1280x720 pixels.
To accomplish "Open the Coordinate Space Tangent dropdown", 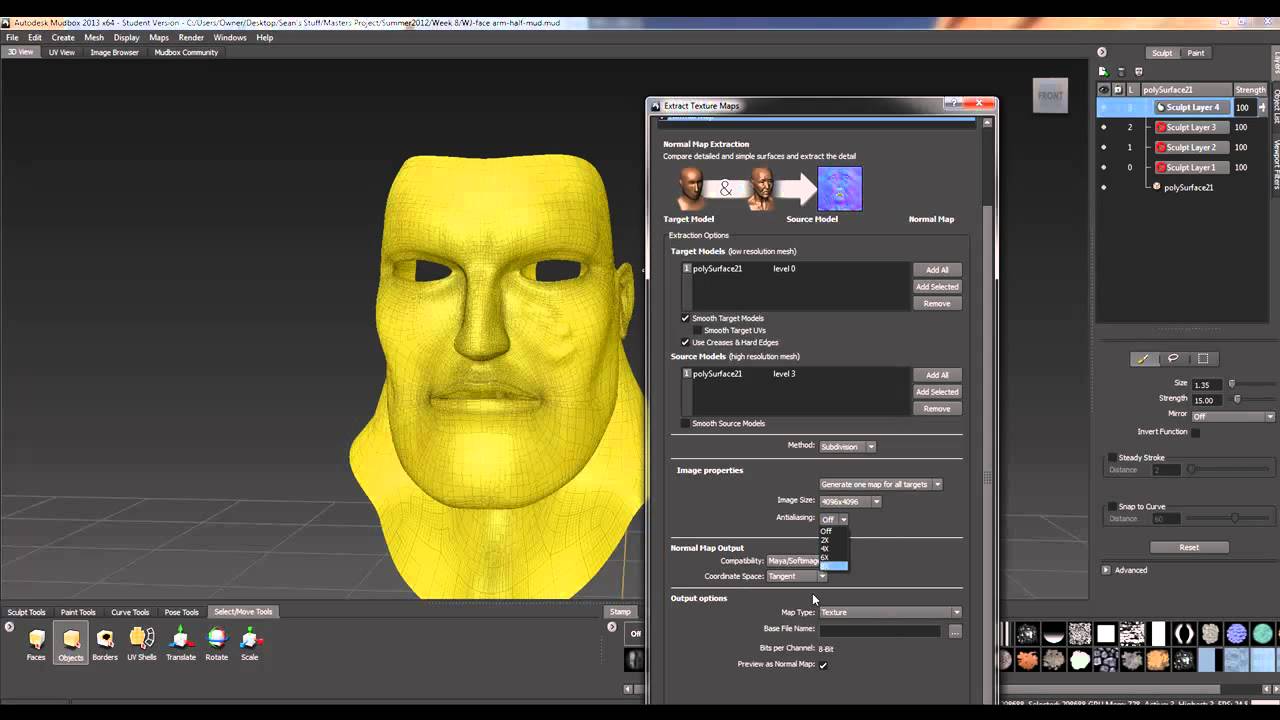I will (797, 576).
